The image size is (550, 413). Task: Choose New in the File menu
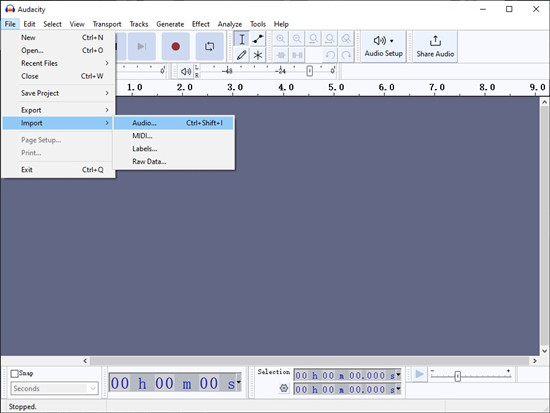coord(58,38)
